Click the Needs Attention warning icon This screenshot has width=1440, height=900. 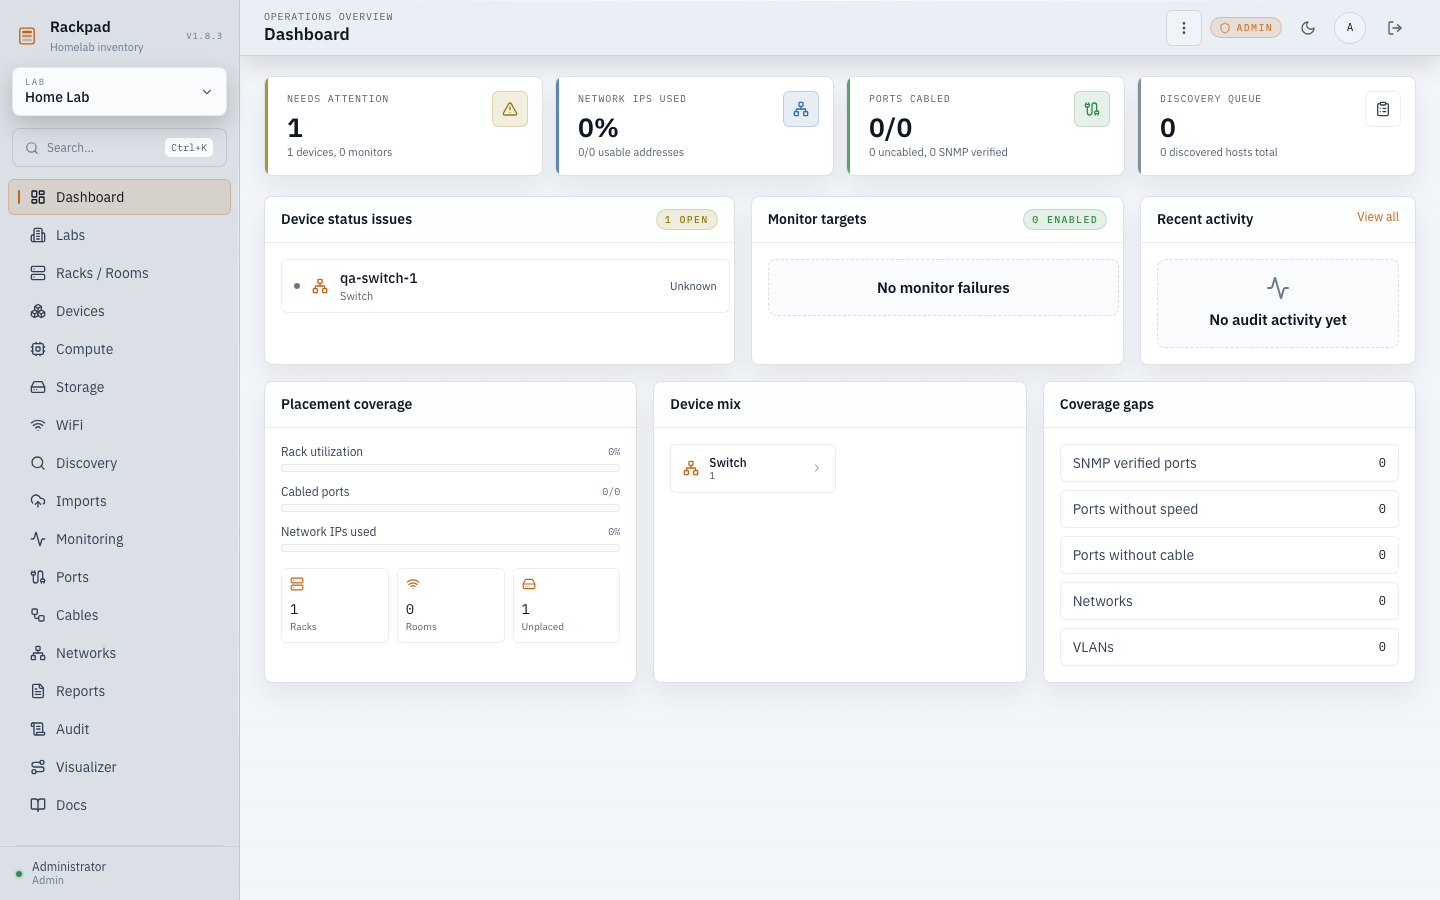click(x=510, y=109)
